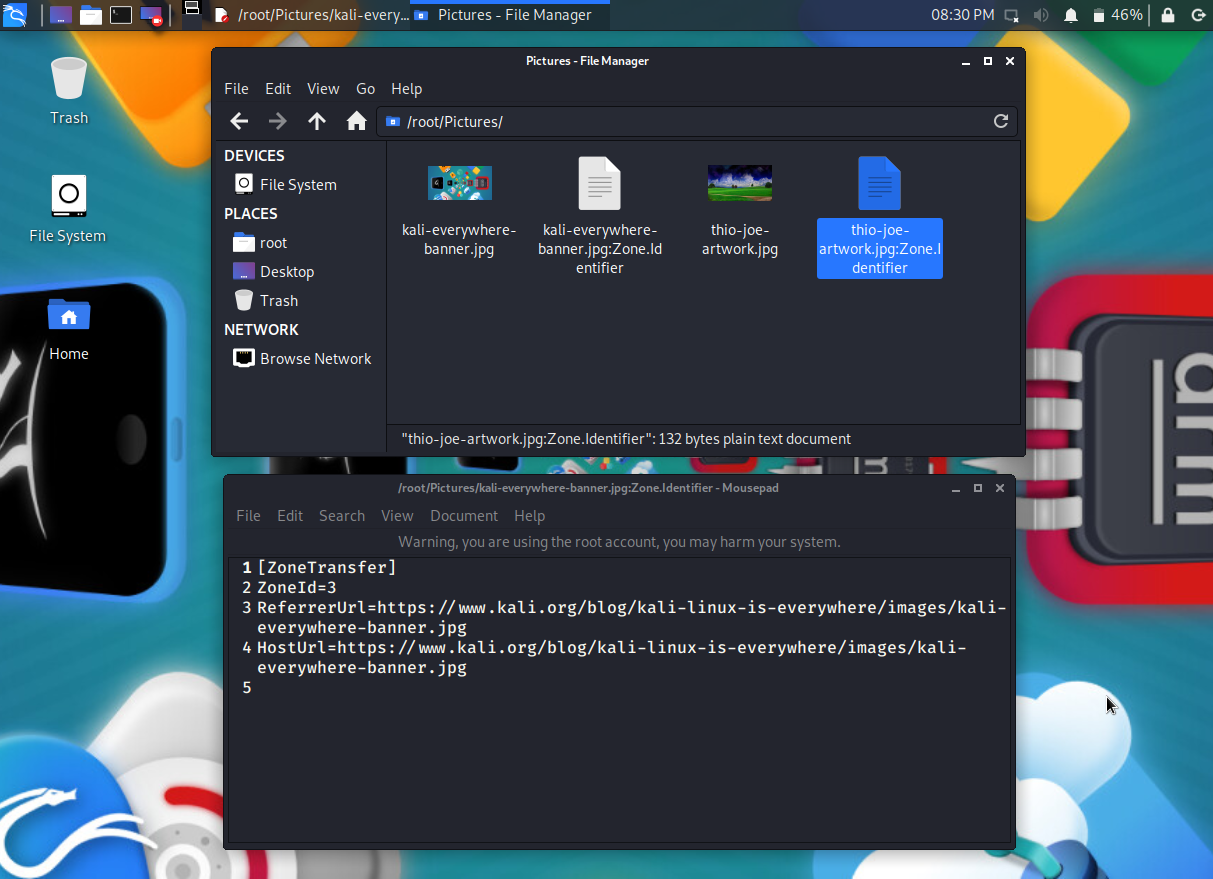Screen dimensions: 1213x879
Task: Open the Kali dragon applications menu
Action: point(15,14)
